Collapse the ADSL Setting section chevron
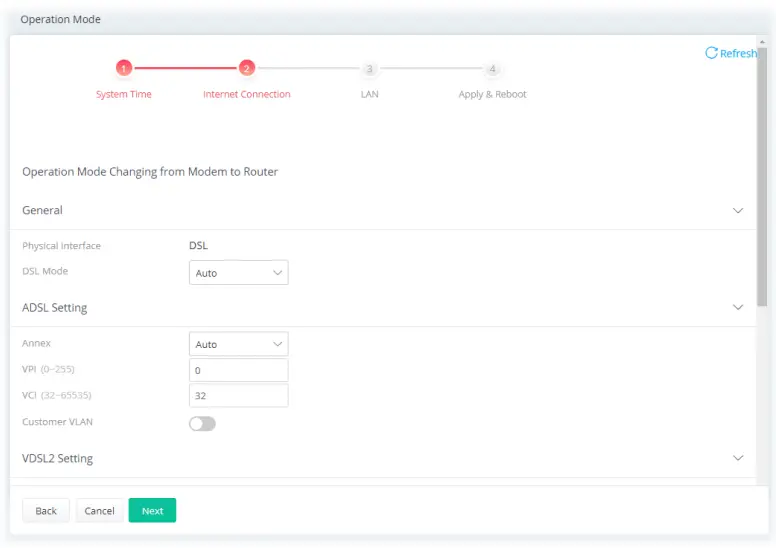776x548 pixels. click(x=737, y=307)
